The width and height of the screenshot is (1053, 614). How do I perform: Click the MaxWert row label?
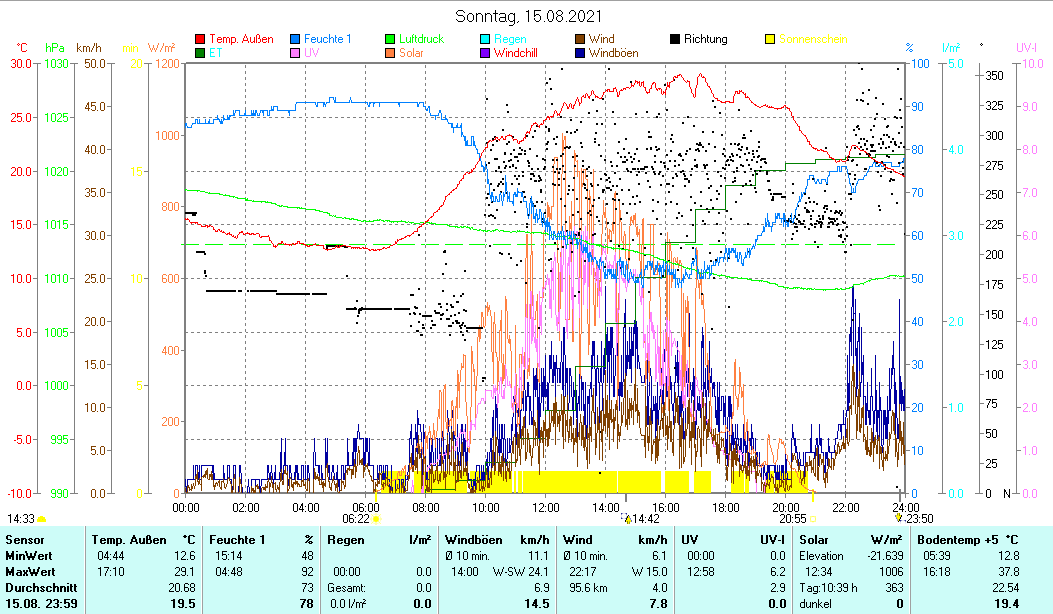coord(28,571)
